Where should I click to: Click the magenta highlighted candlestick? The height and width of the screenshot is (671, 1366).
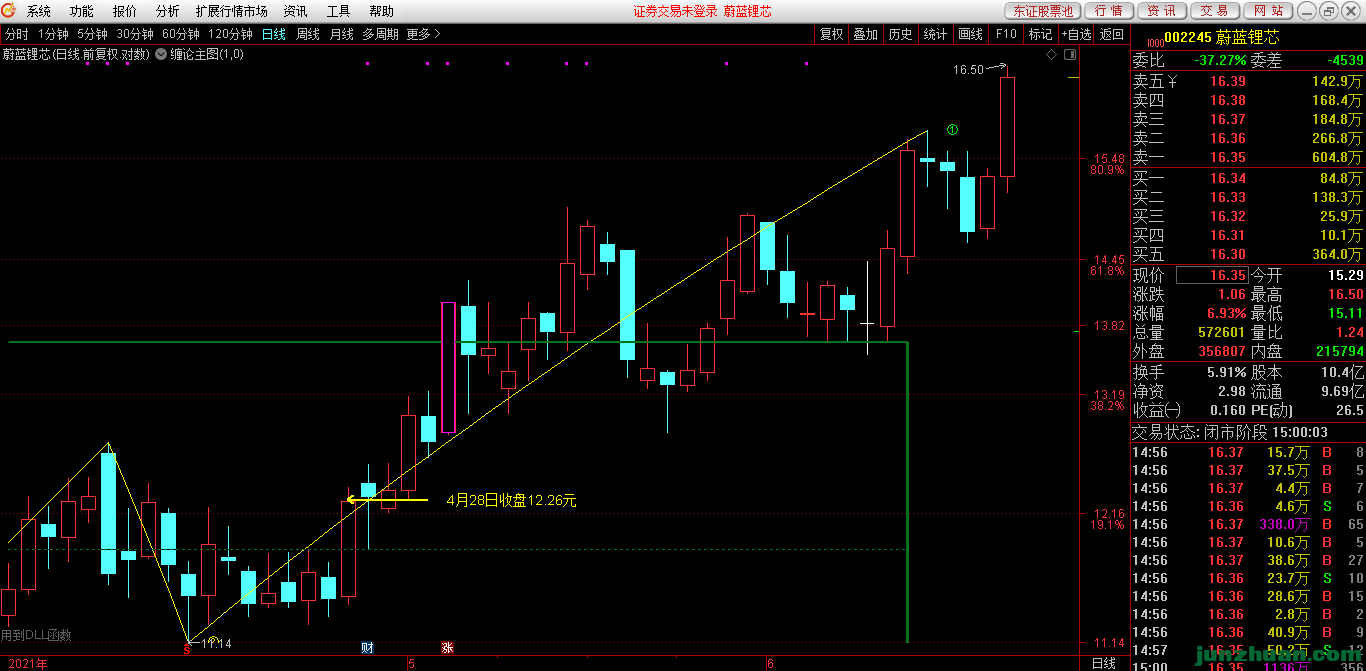448,367
